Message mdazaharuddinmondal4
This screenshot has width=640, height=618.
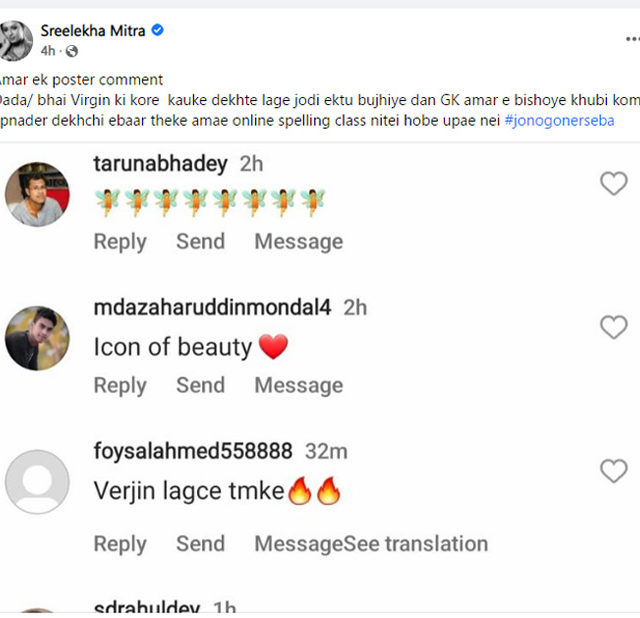pos(298,385)
